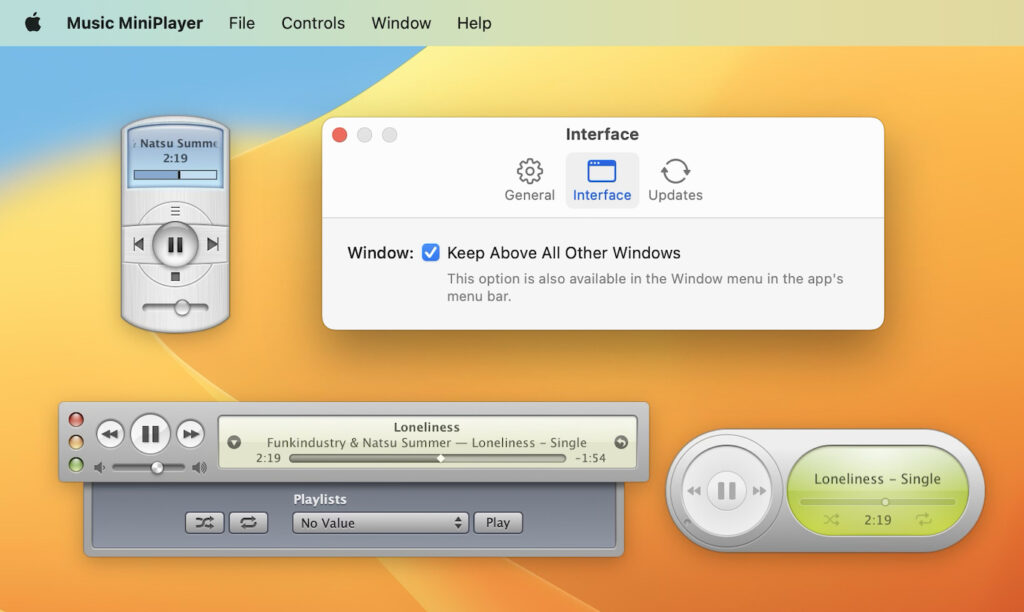Click the song progress slider on the gray player
Screen dimensions: 1024x612
click(x=440, y=459)
